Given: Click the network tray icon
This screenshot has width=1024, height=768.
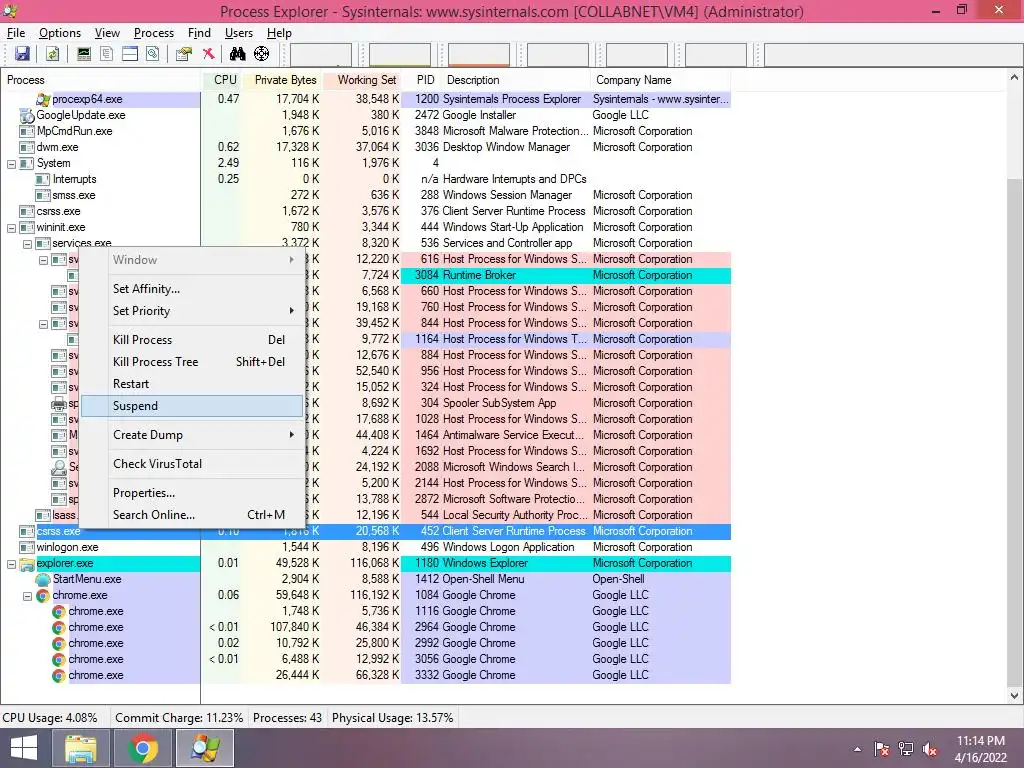Looking at the screenshot, I should [x=906, y=749].
